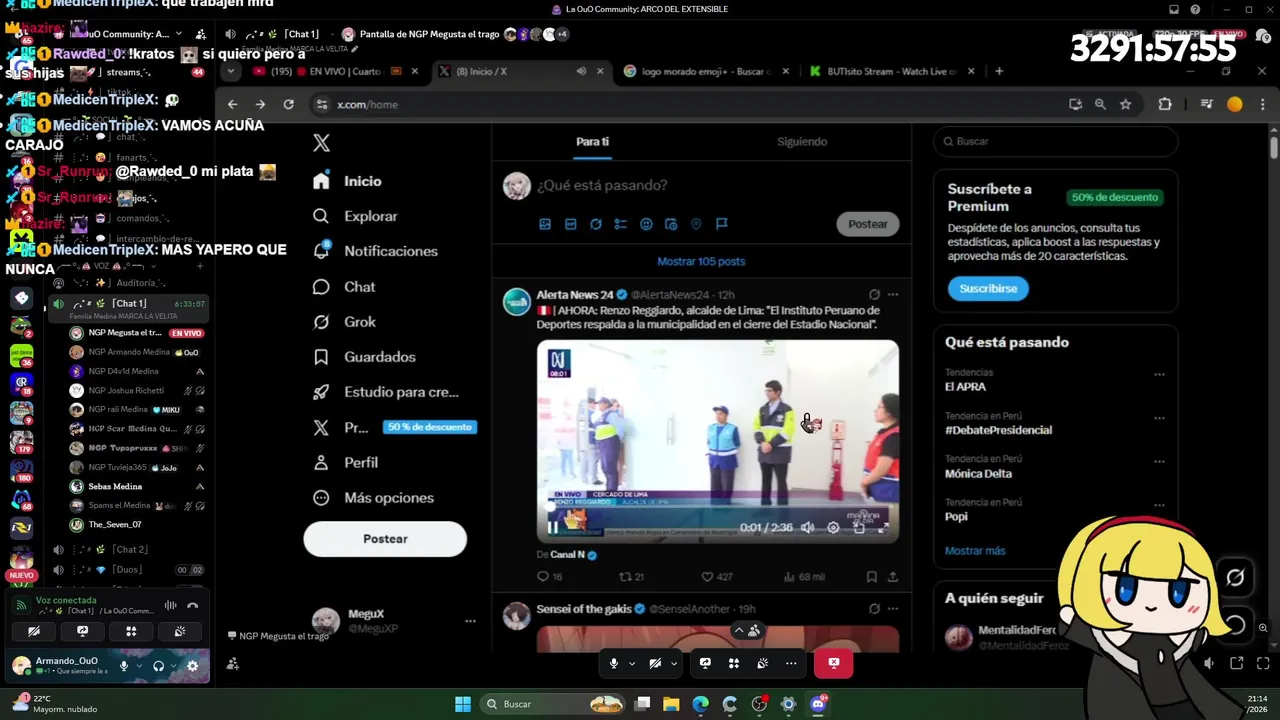Screen dimensions: 1280x720
Task: Stop the stream with the red button
Action: pos(833,663)
